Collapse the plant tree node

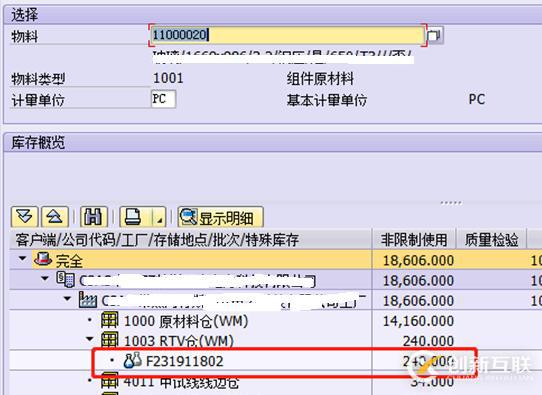tap(68, 299)
